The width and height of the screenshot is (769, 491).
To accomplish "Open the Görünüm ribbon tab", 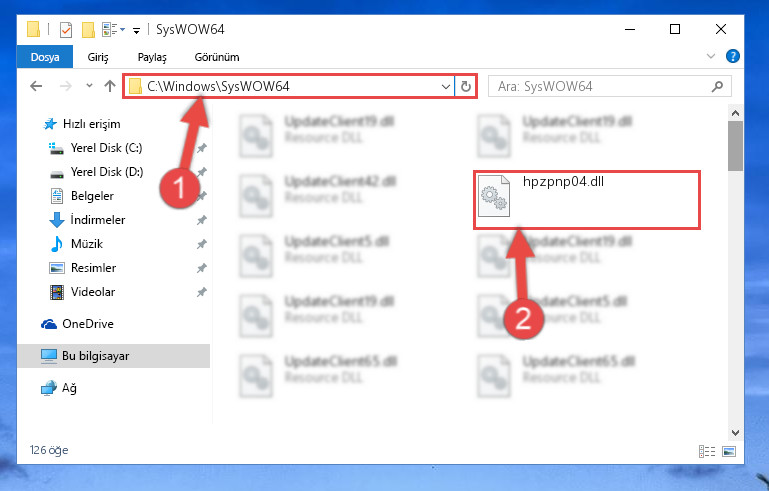I will [x=217, y=57].
